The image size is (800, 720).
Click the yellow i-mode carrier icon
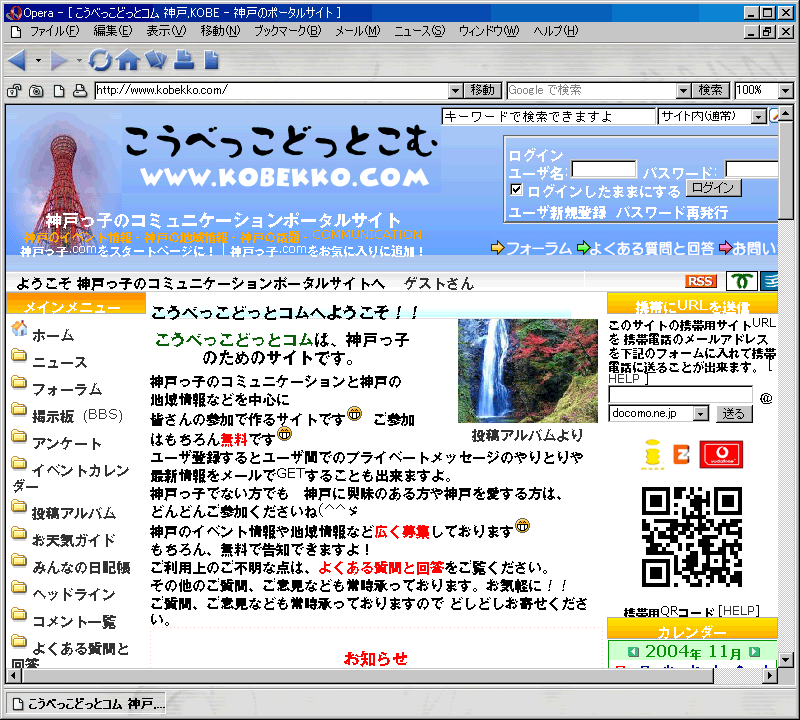tap(653, 454)
